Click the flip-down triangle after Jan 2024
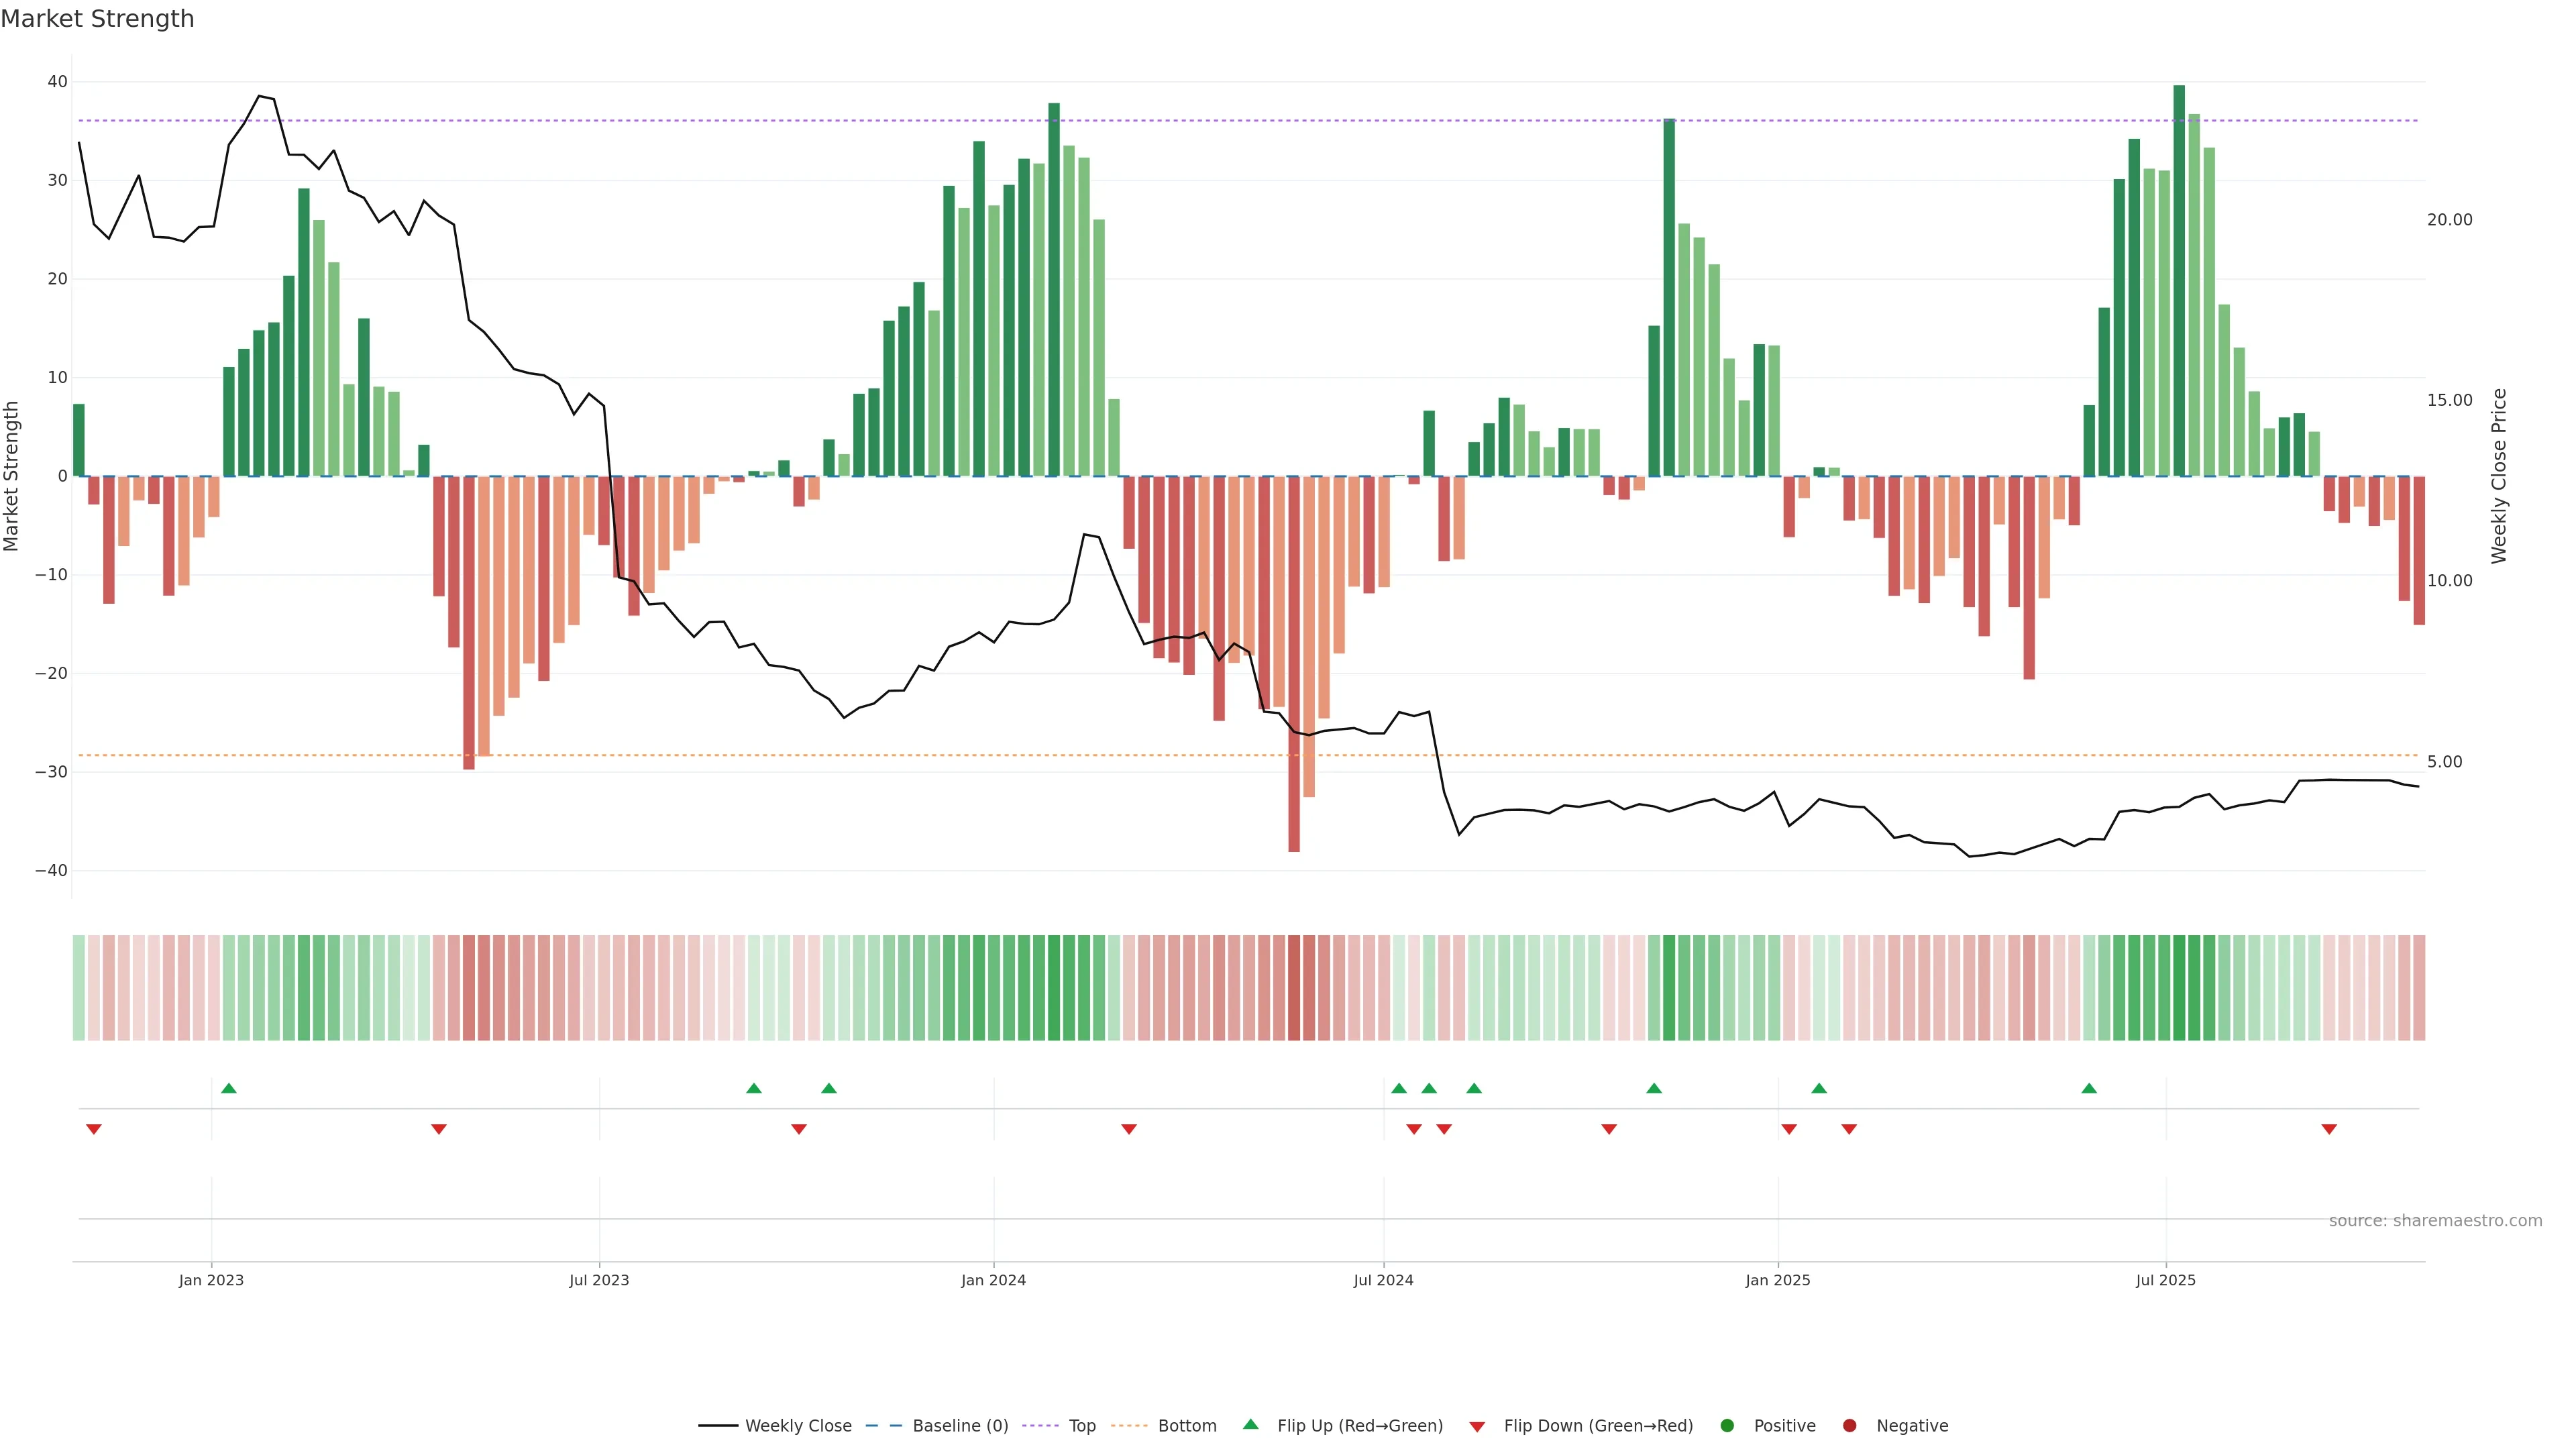The image size is (2576, 1449). (1129, 1129)
